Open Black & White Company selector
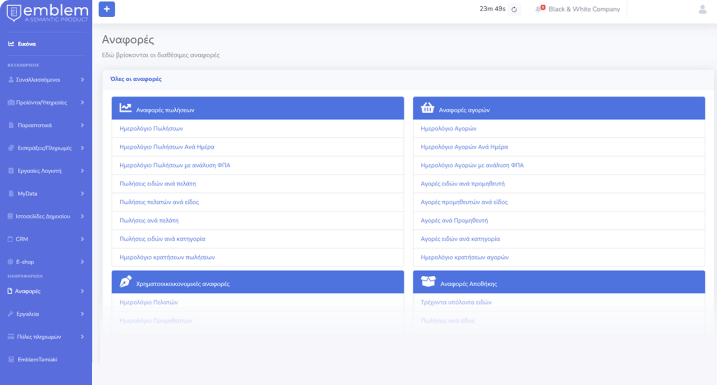Screen dimensions: 717x385 584,9
